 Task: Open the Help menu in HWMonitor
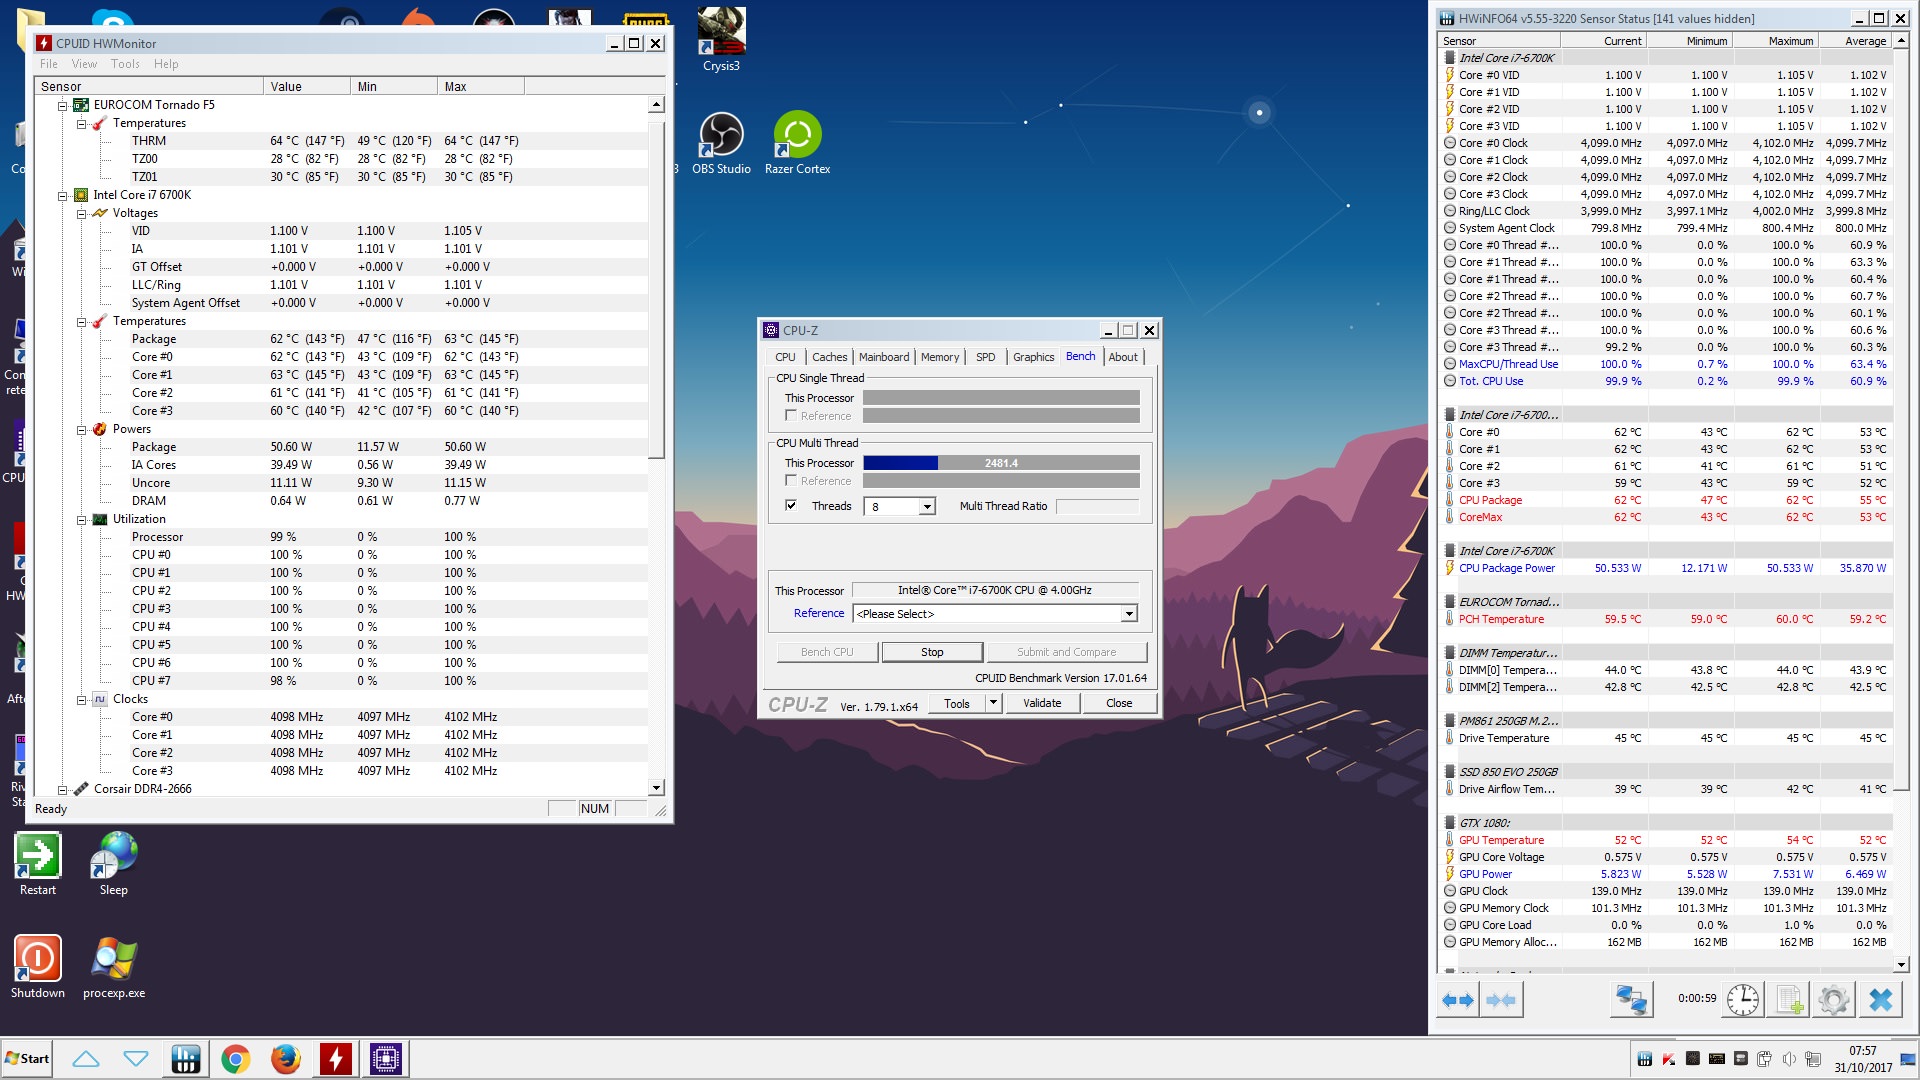166,64
